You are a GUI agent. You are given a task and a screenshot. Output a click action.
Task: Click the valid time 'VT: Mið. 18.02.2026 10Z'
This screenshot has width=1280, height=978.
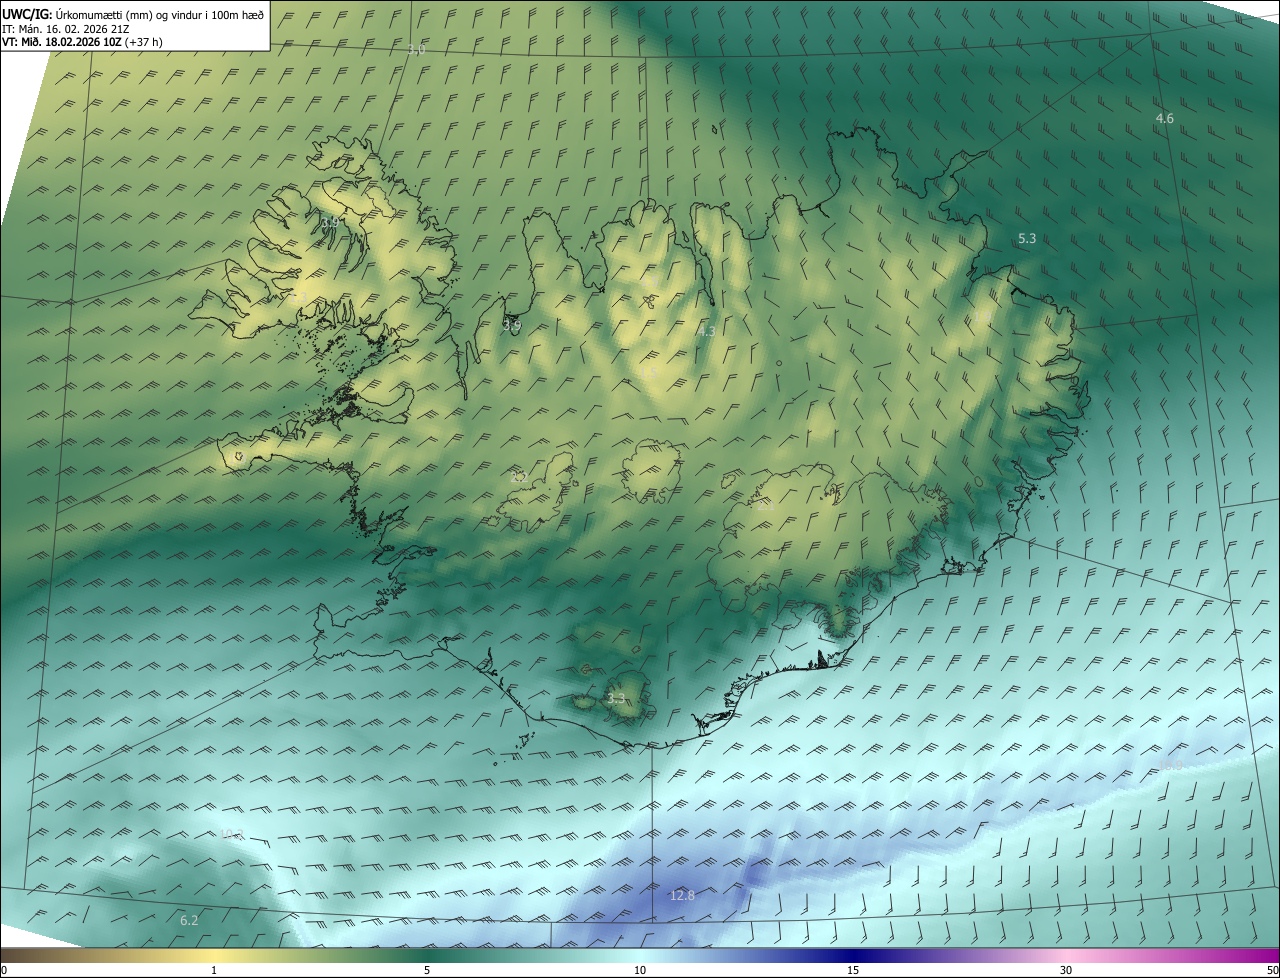pos(61,42)
